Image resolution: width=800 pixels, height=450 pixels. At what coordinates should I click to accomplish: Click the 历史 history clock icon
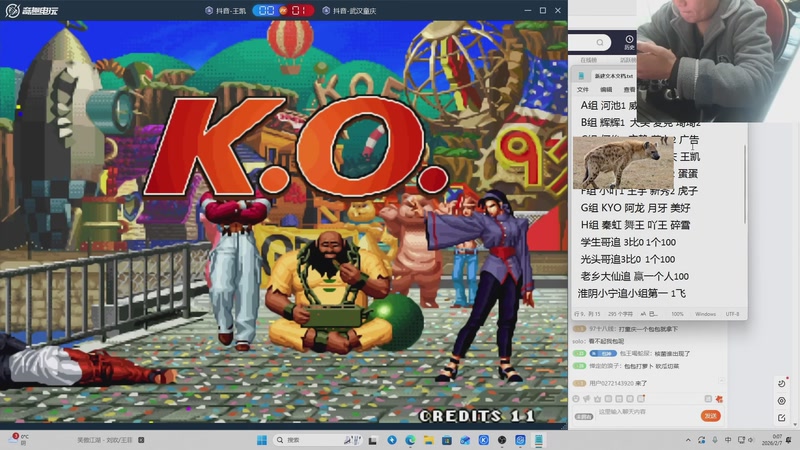(629, 42)
